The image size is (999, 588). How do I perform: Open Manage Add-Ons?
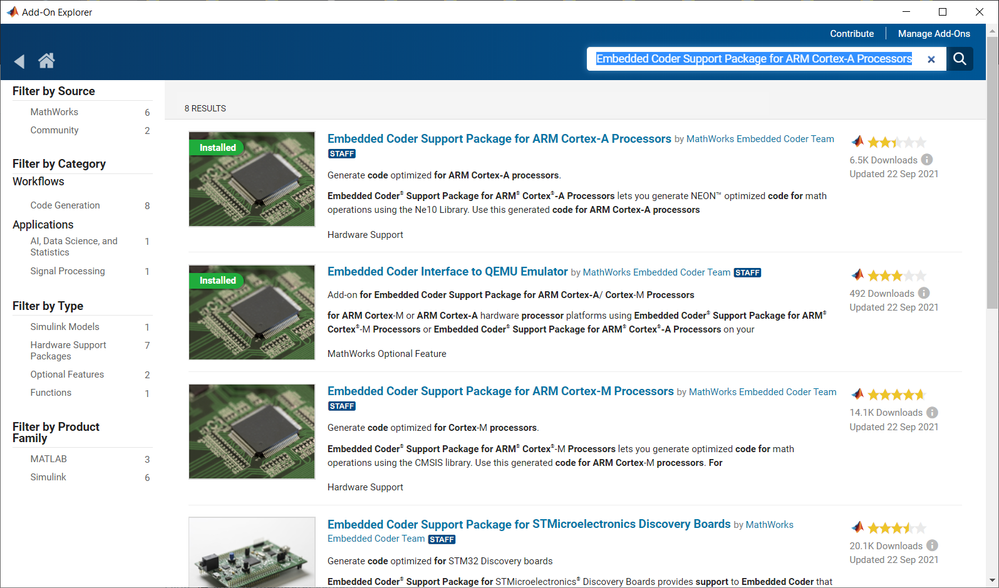(x=933, y=34)
